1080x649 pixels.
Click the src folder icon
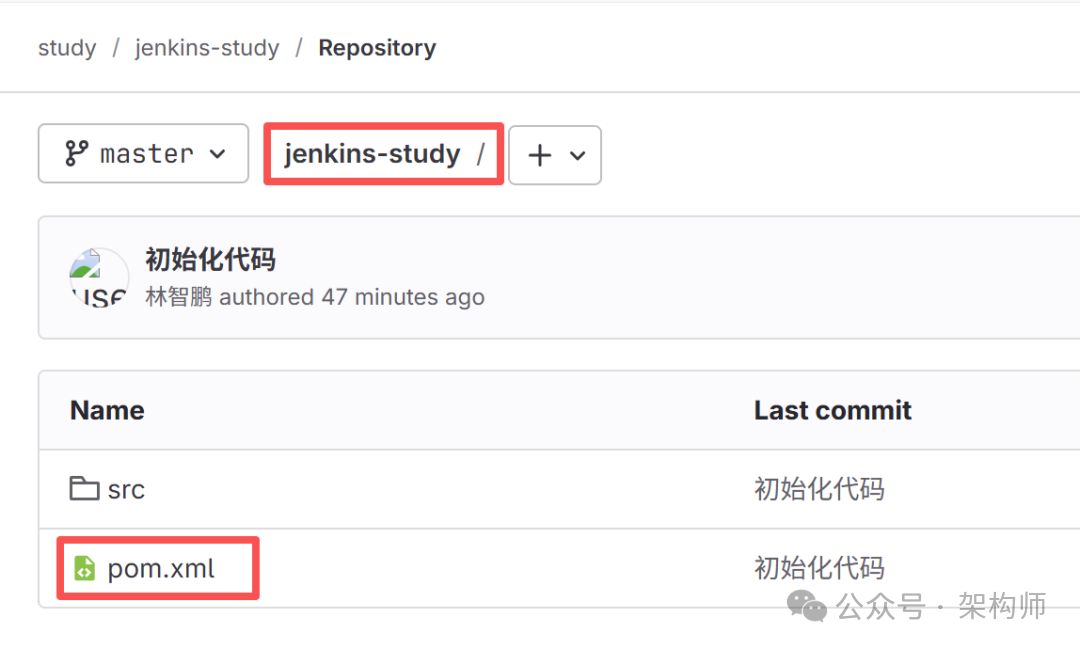pyautogui.click(x=84, y=488)
